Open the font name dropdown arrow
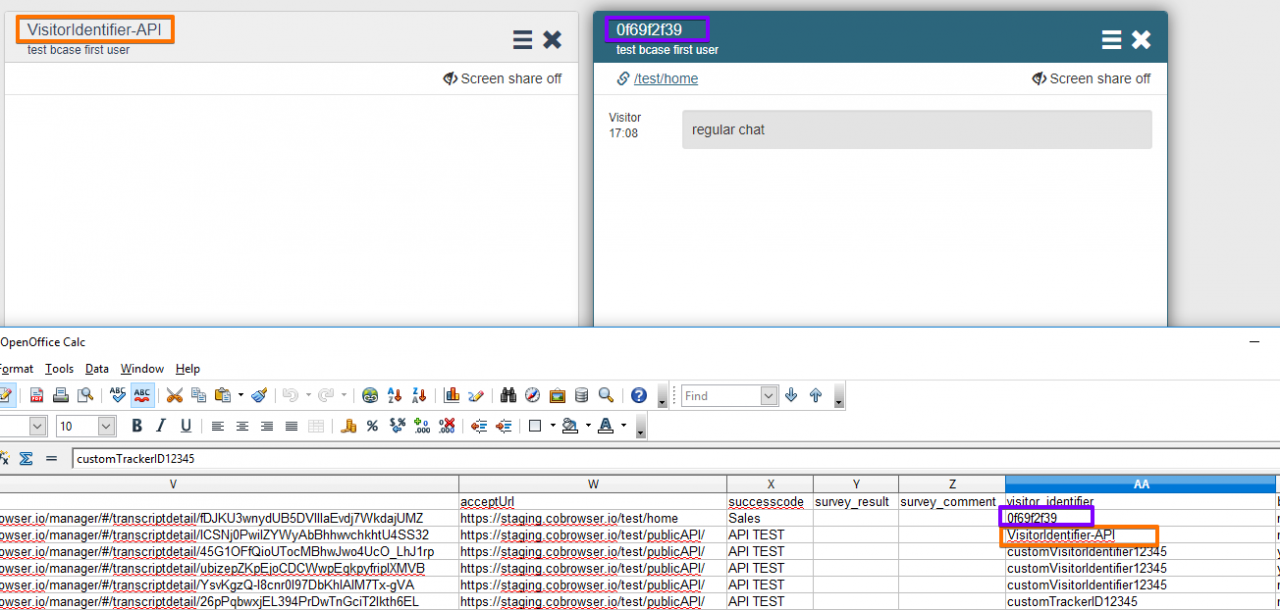This screenshot has height=610, width=1280. (x=38, y=426)
